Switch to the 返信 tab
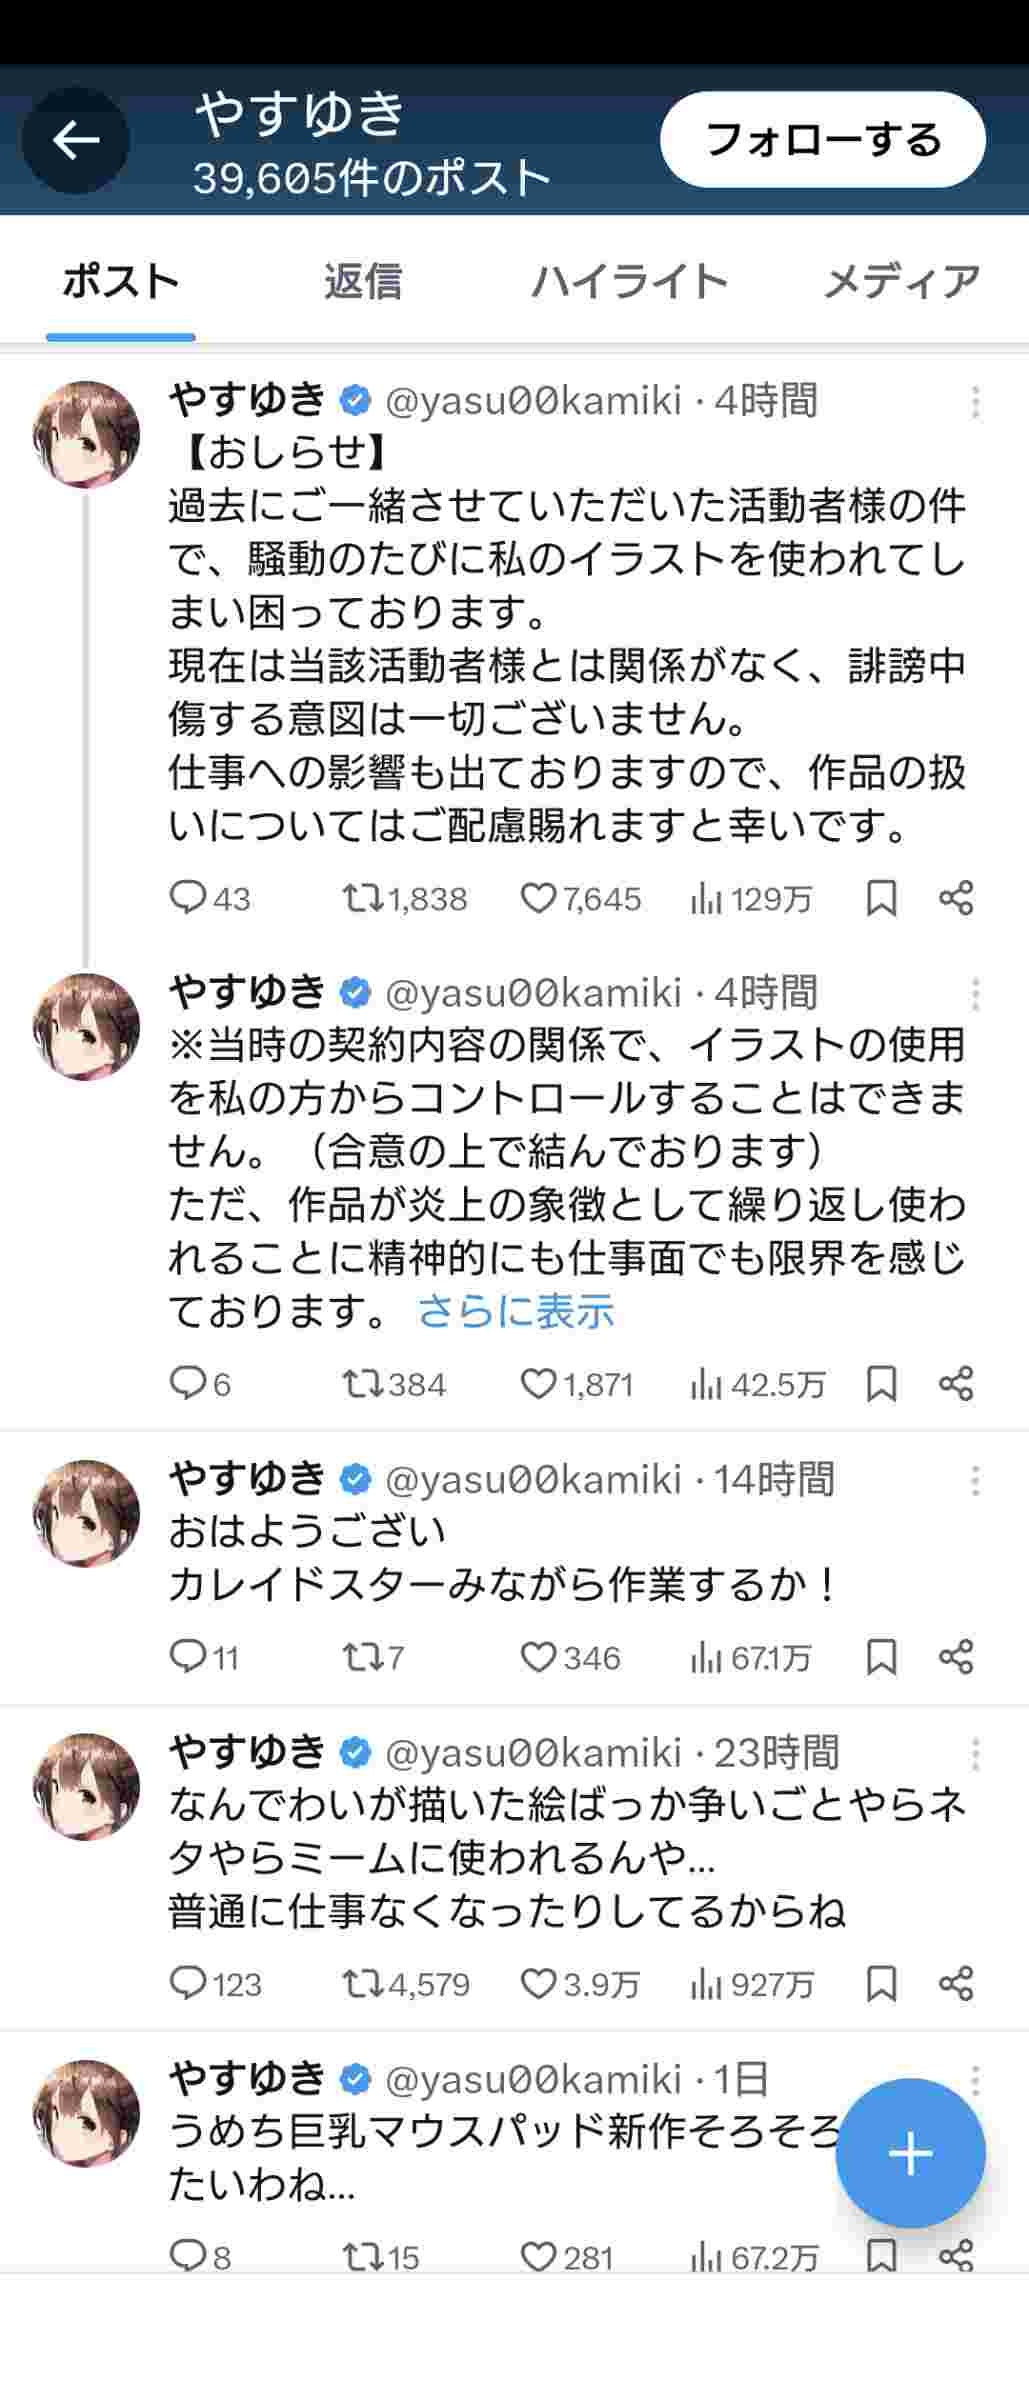The height and width of the screenshot is (2400, 1029). (x=362, y=282)
